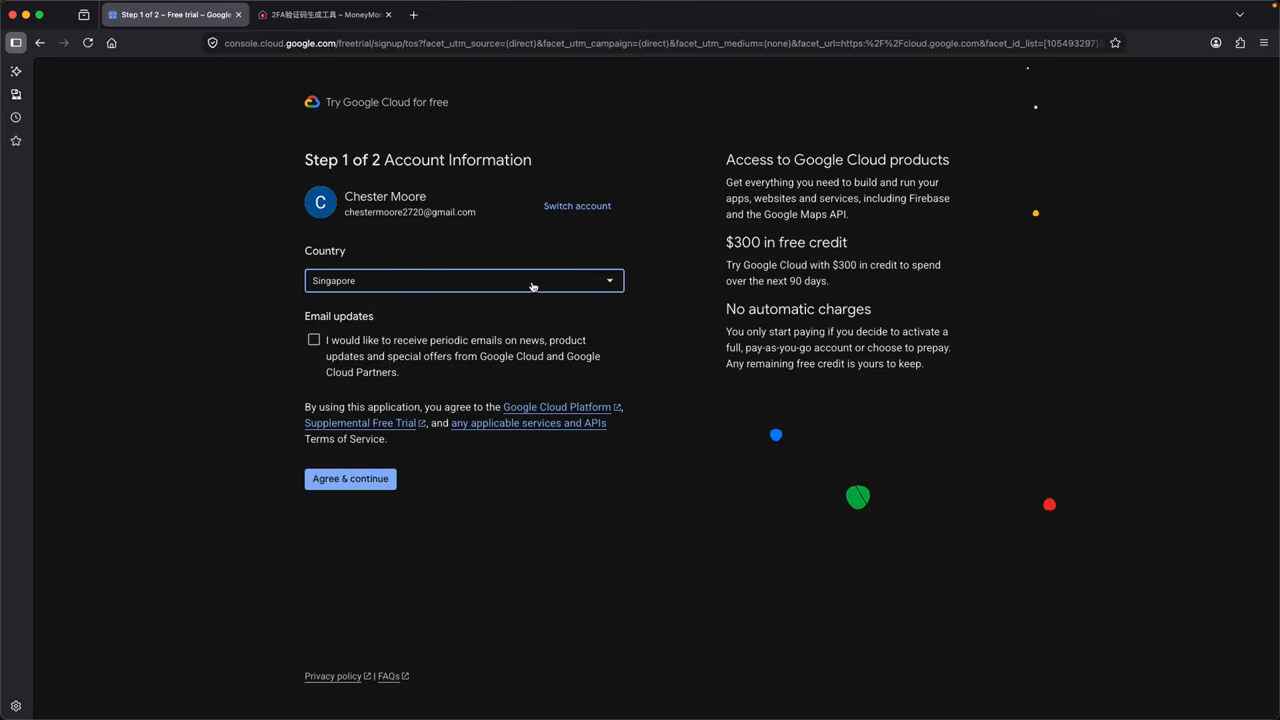Open the profile account icon in toolbar
The image size is (1280, 720).
(x=1216, y=43)
